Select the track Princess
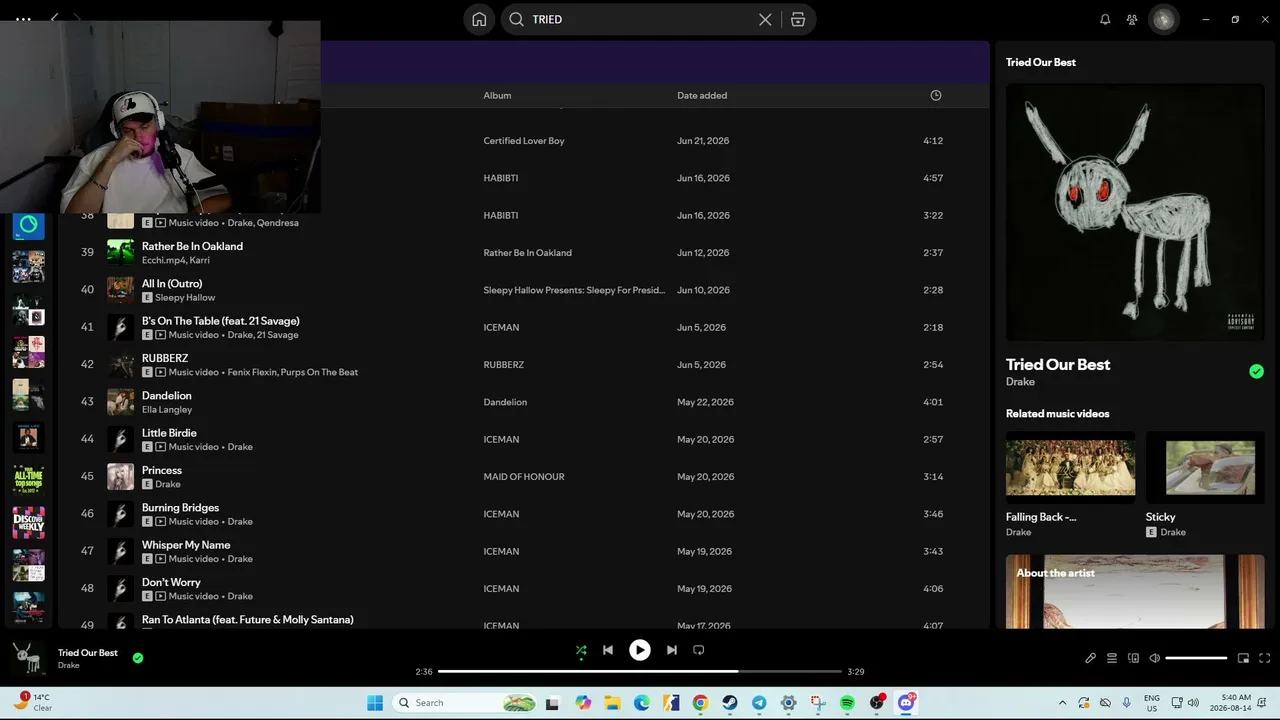The height and width of the screenshot is (720, 1280). (x=162, y=470)
